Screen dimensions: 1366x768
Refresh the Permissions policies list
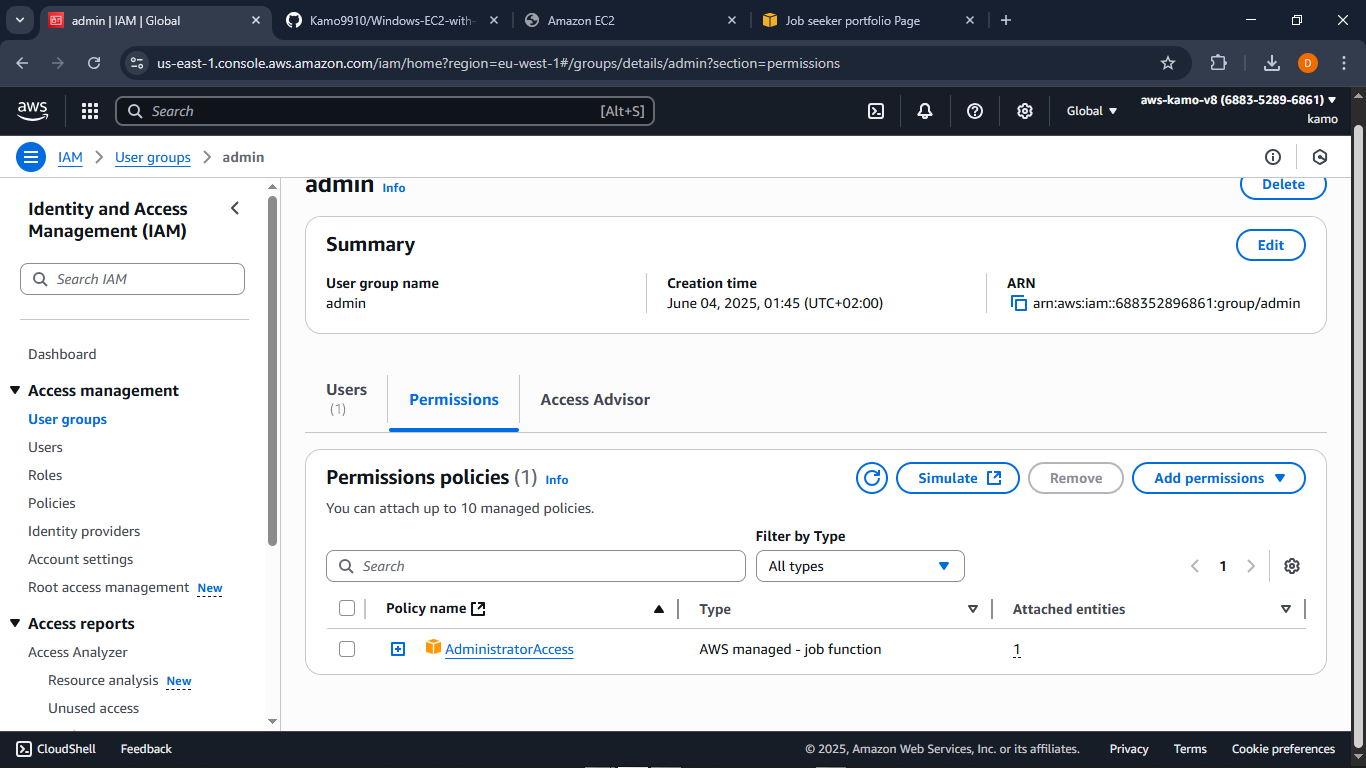point(871,478)
